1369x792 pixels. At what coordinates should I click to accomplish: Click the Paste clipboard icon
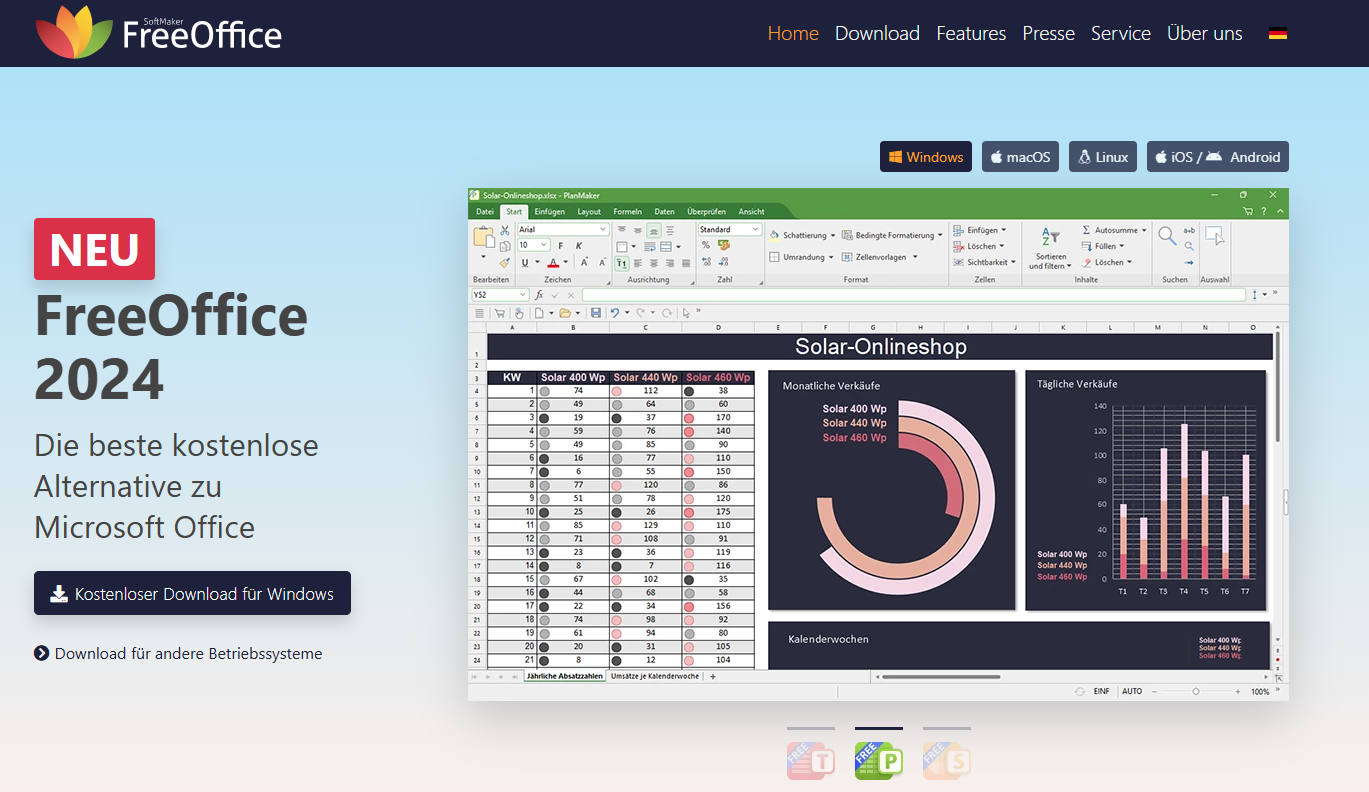coord(484,238)
